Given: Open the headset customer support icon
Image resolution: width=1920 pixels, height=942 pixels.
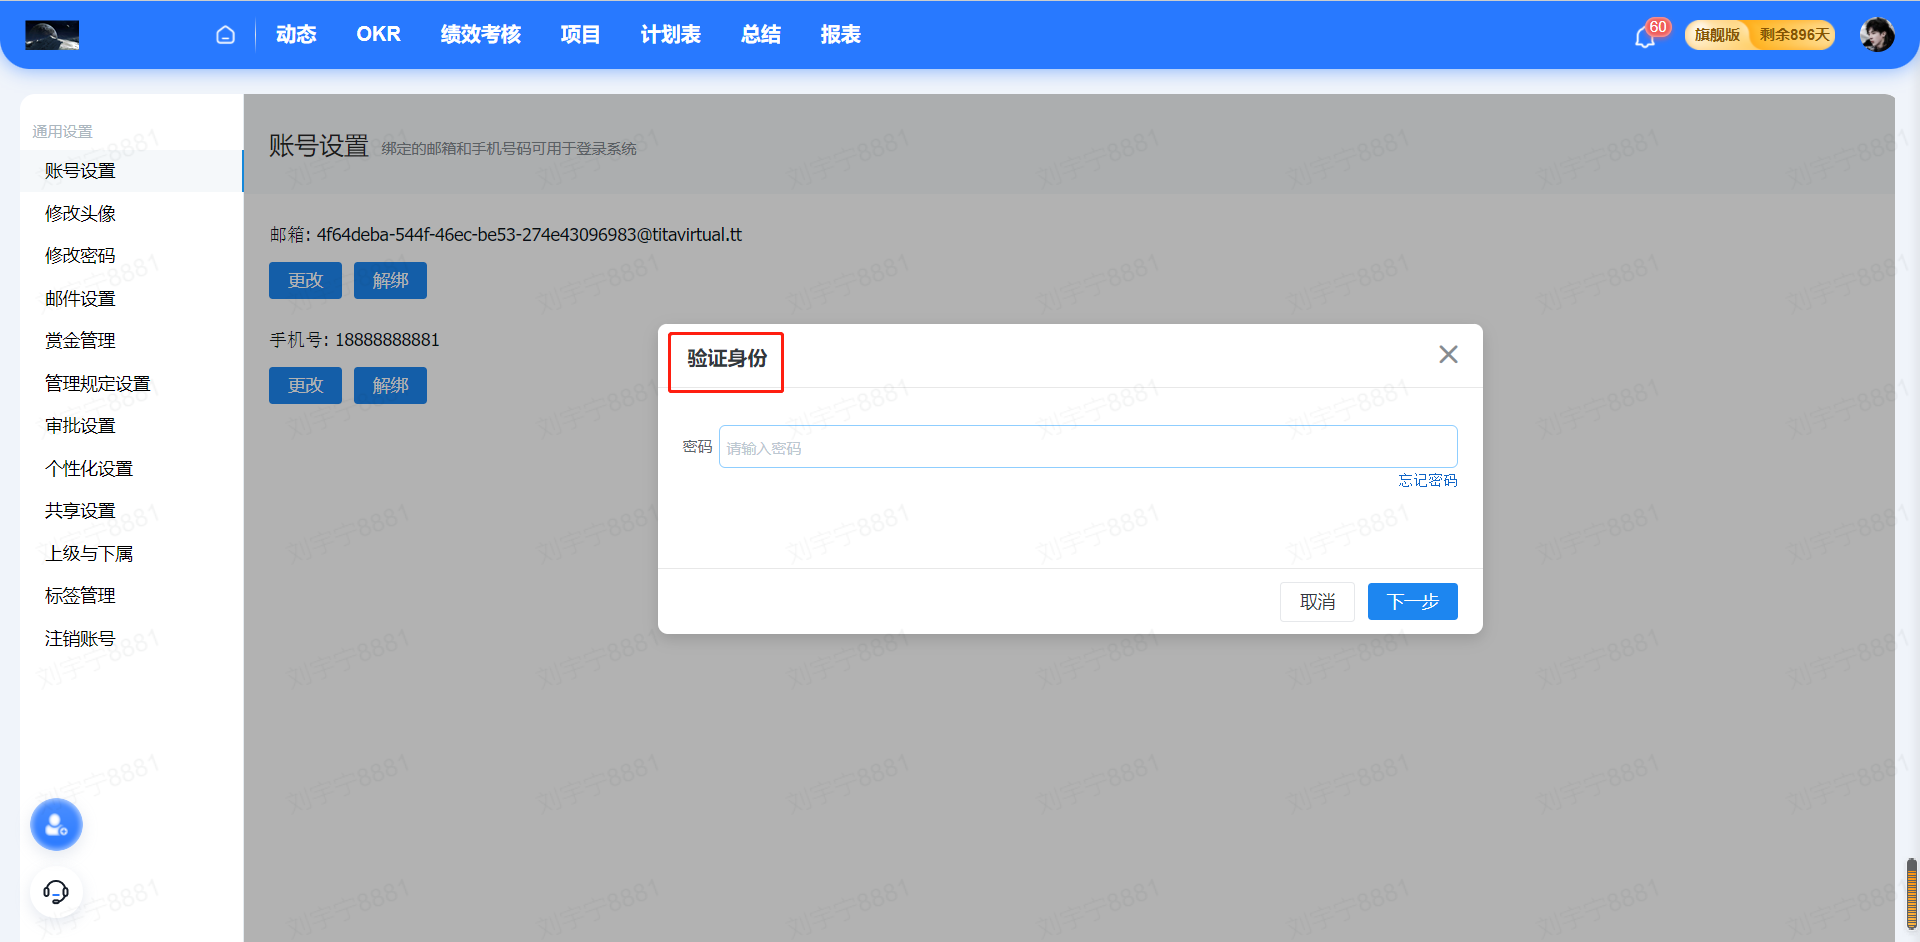Looking at the screenshot, I should (x=56, y=891).
